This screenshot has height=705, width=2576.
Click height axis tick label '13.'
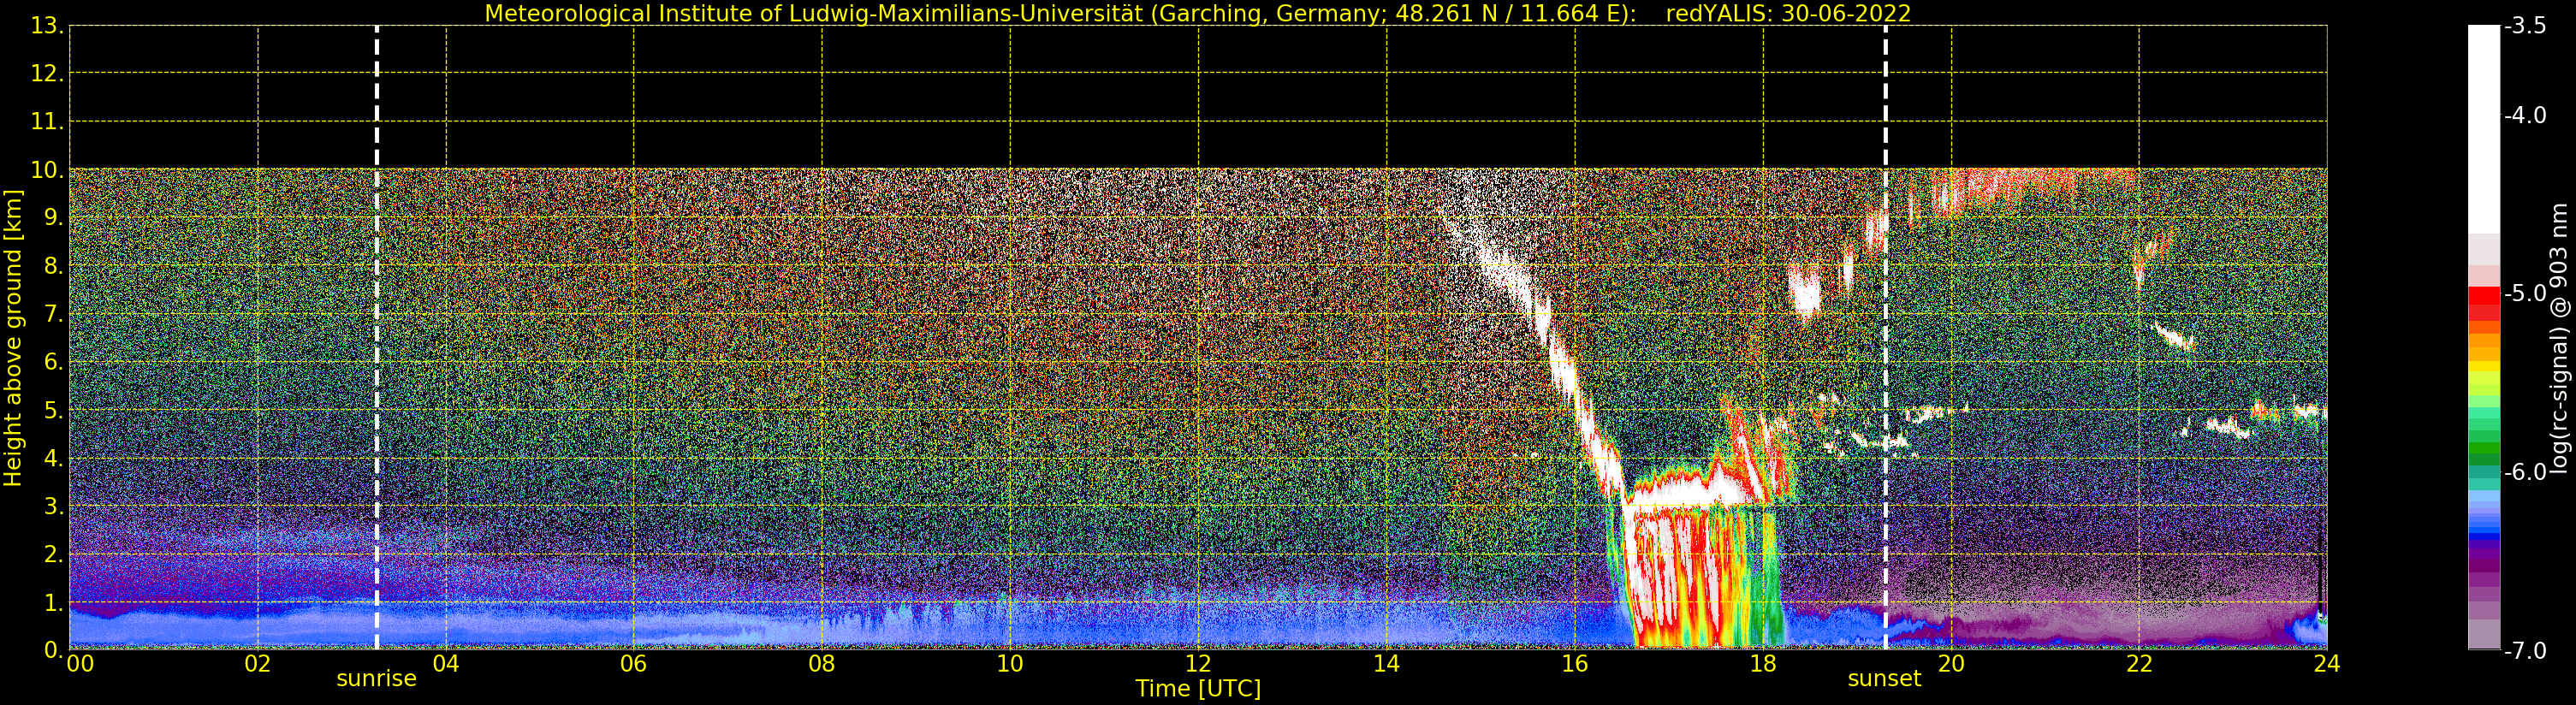click(47, 26)
